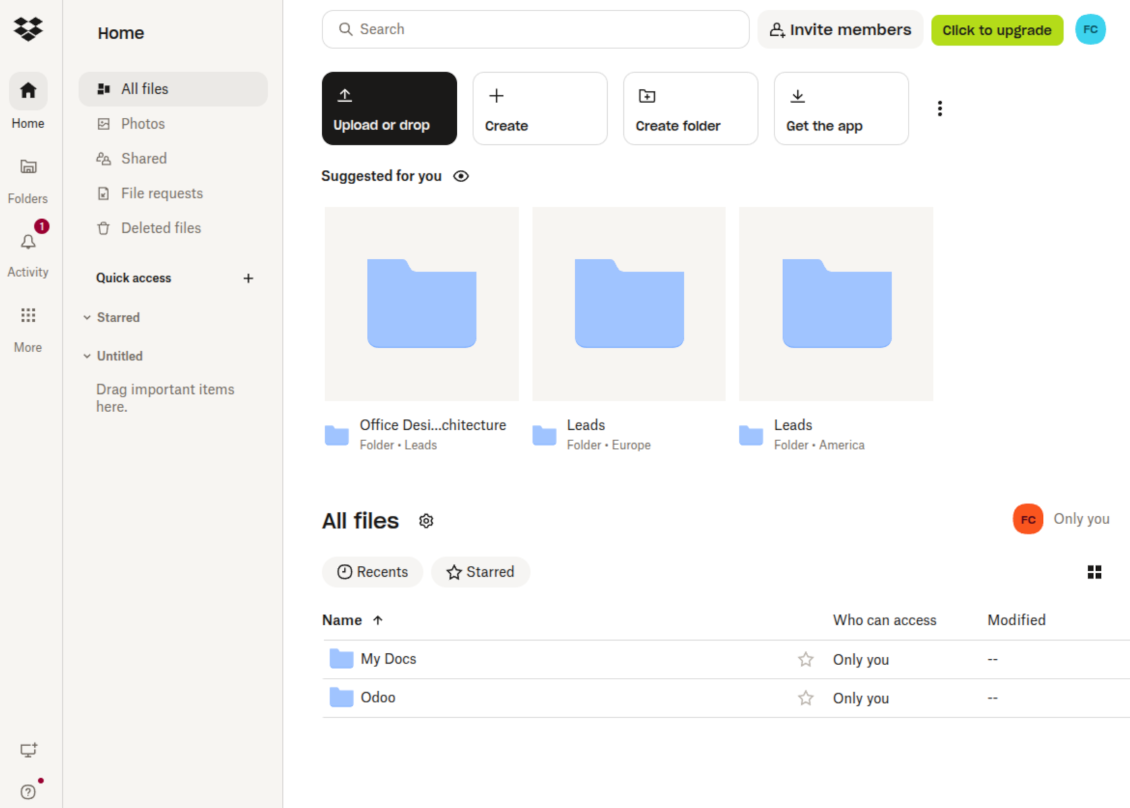Star the My Docs folder
Image resolution: width=1130 pixels, height=808 pixels.
coord(805,659)
